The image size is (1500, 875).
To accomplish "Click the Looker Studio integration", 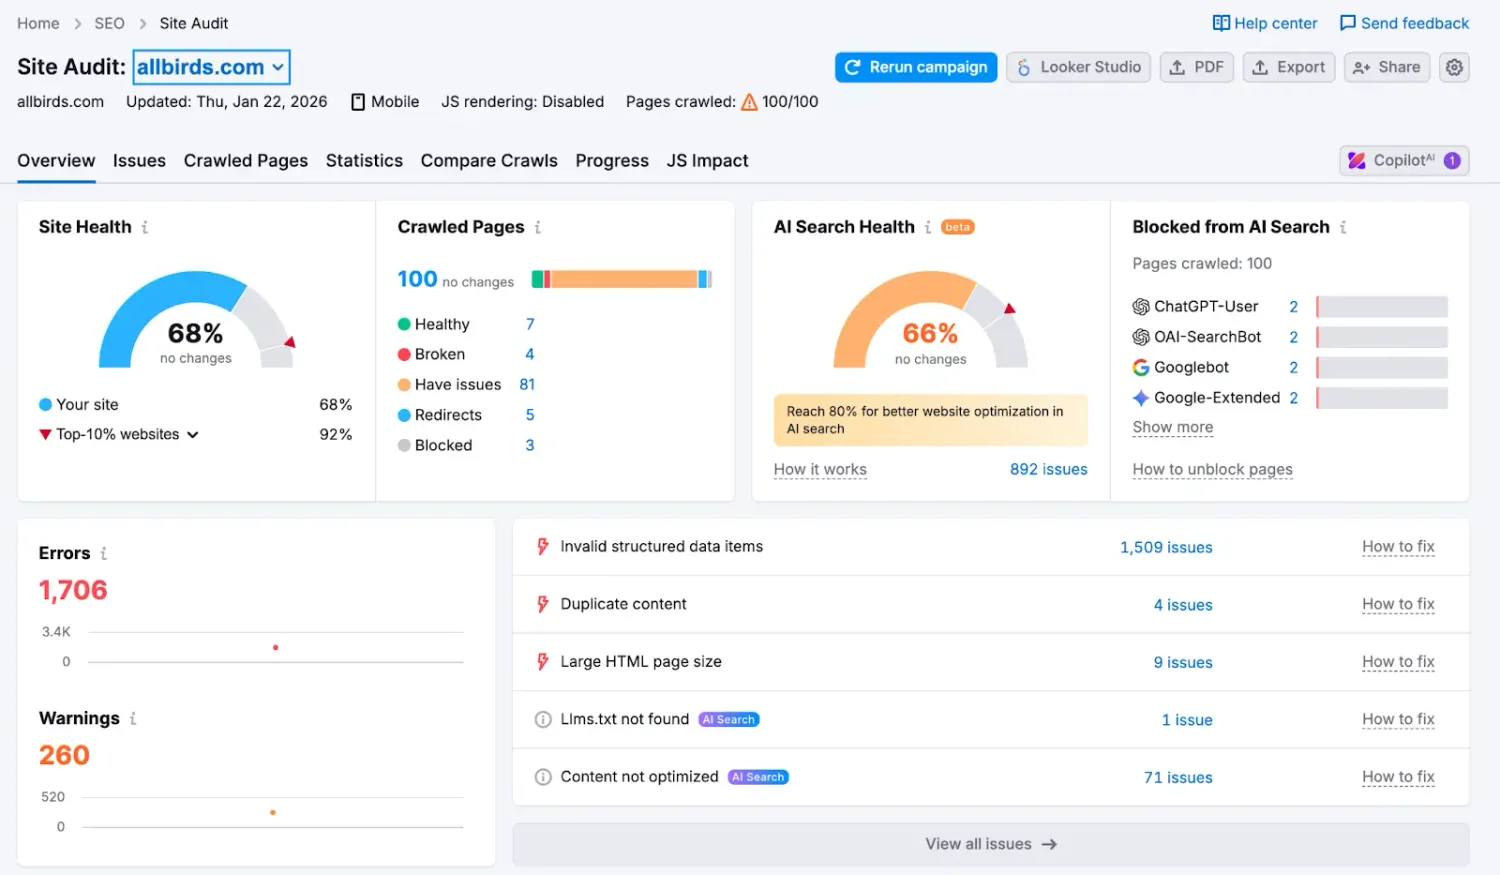I will click(x=1078, y=67).
